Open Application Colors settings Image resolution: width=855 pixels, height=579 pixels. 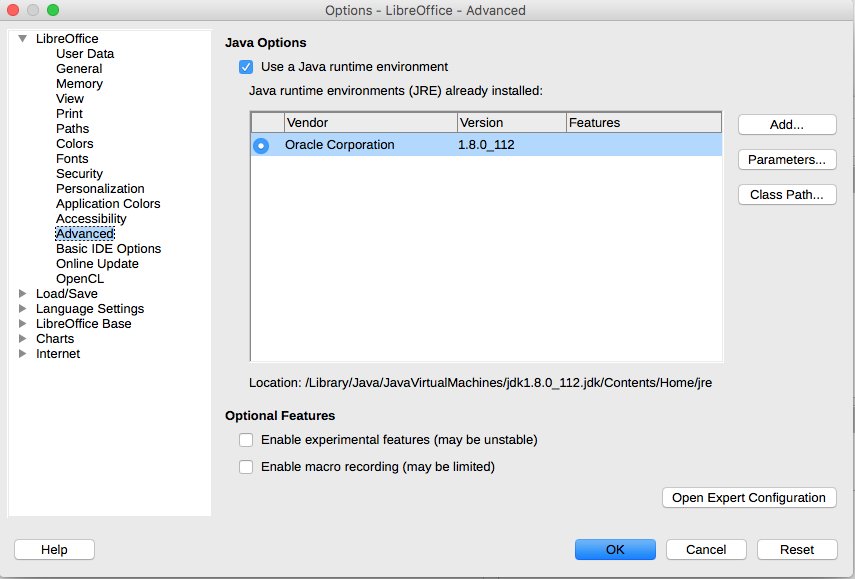click(108, 203)
